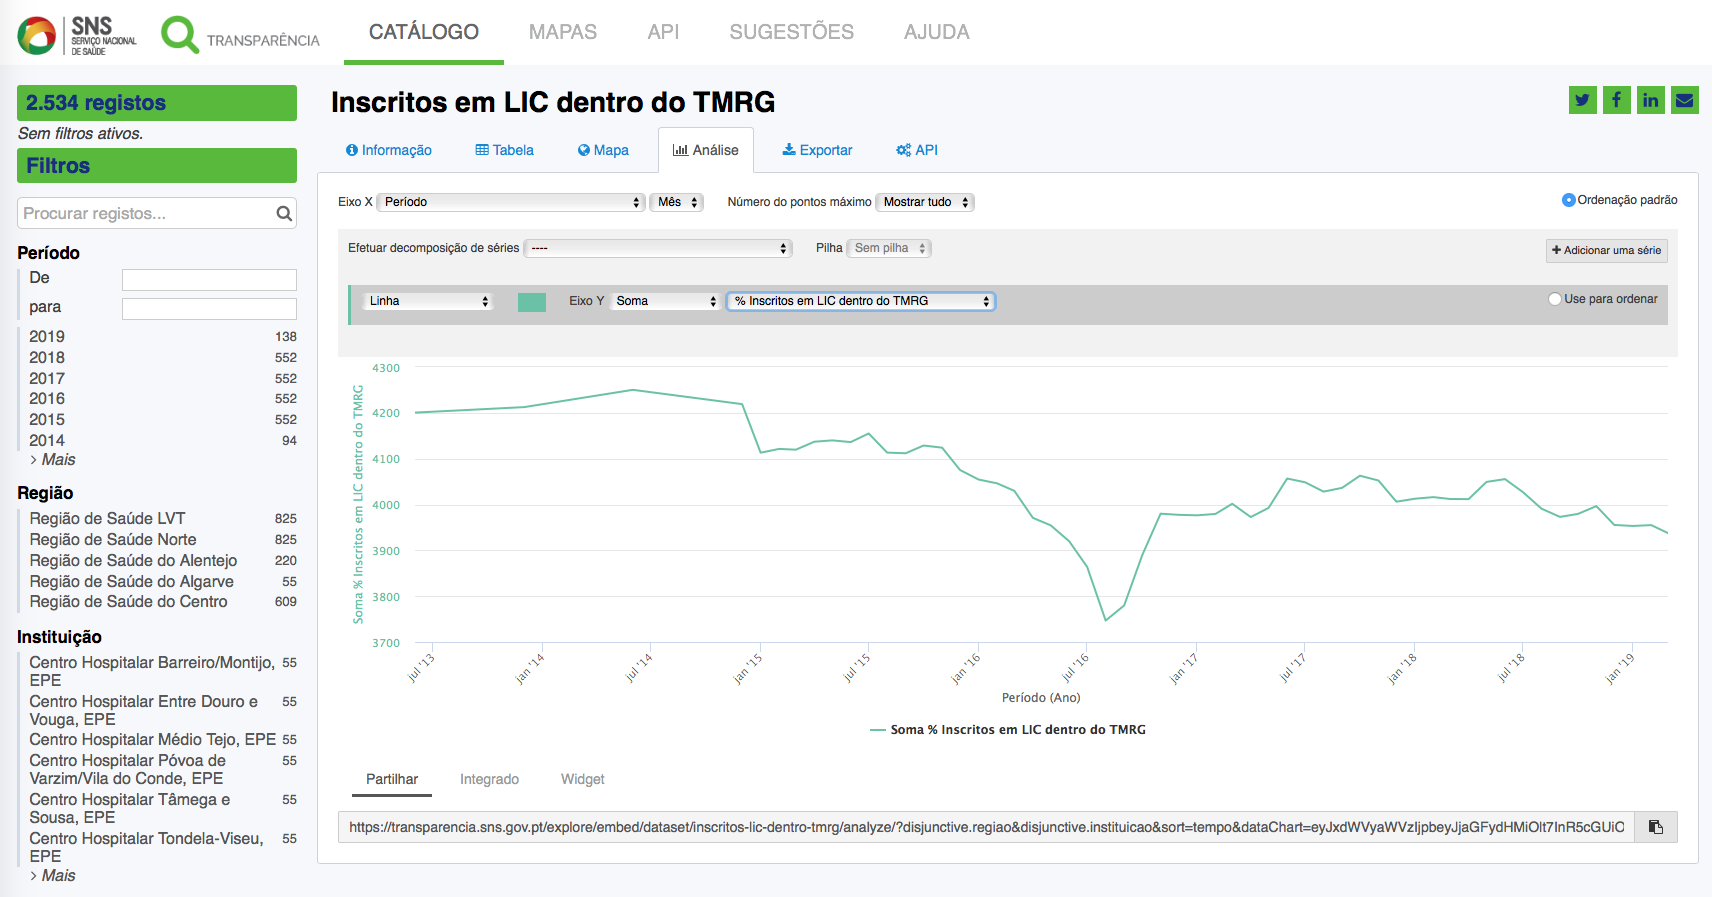
Task: Filter by Região de Saúde LVT
Action: [x=163, y=519]
